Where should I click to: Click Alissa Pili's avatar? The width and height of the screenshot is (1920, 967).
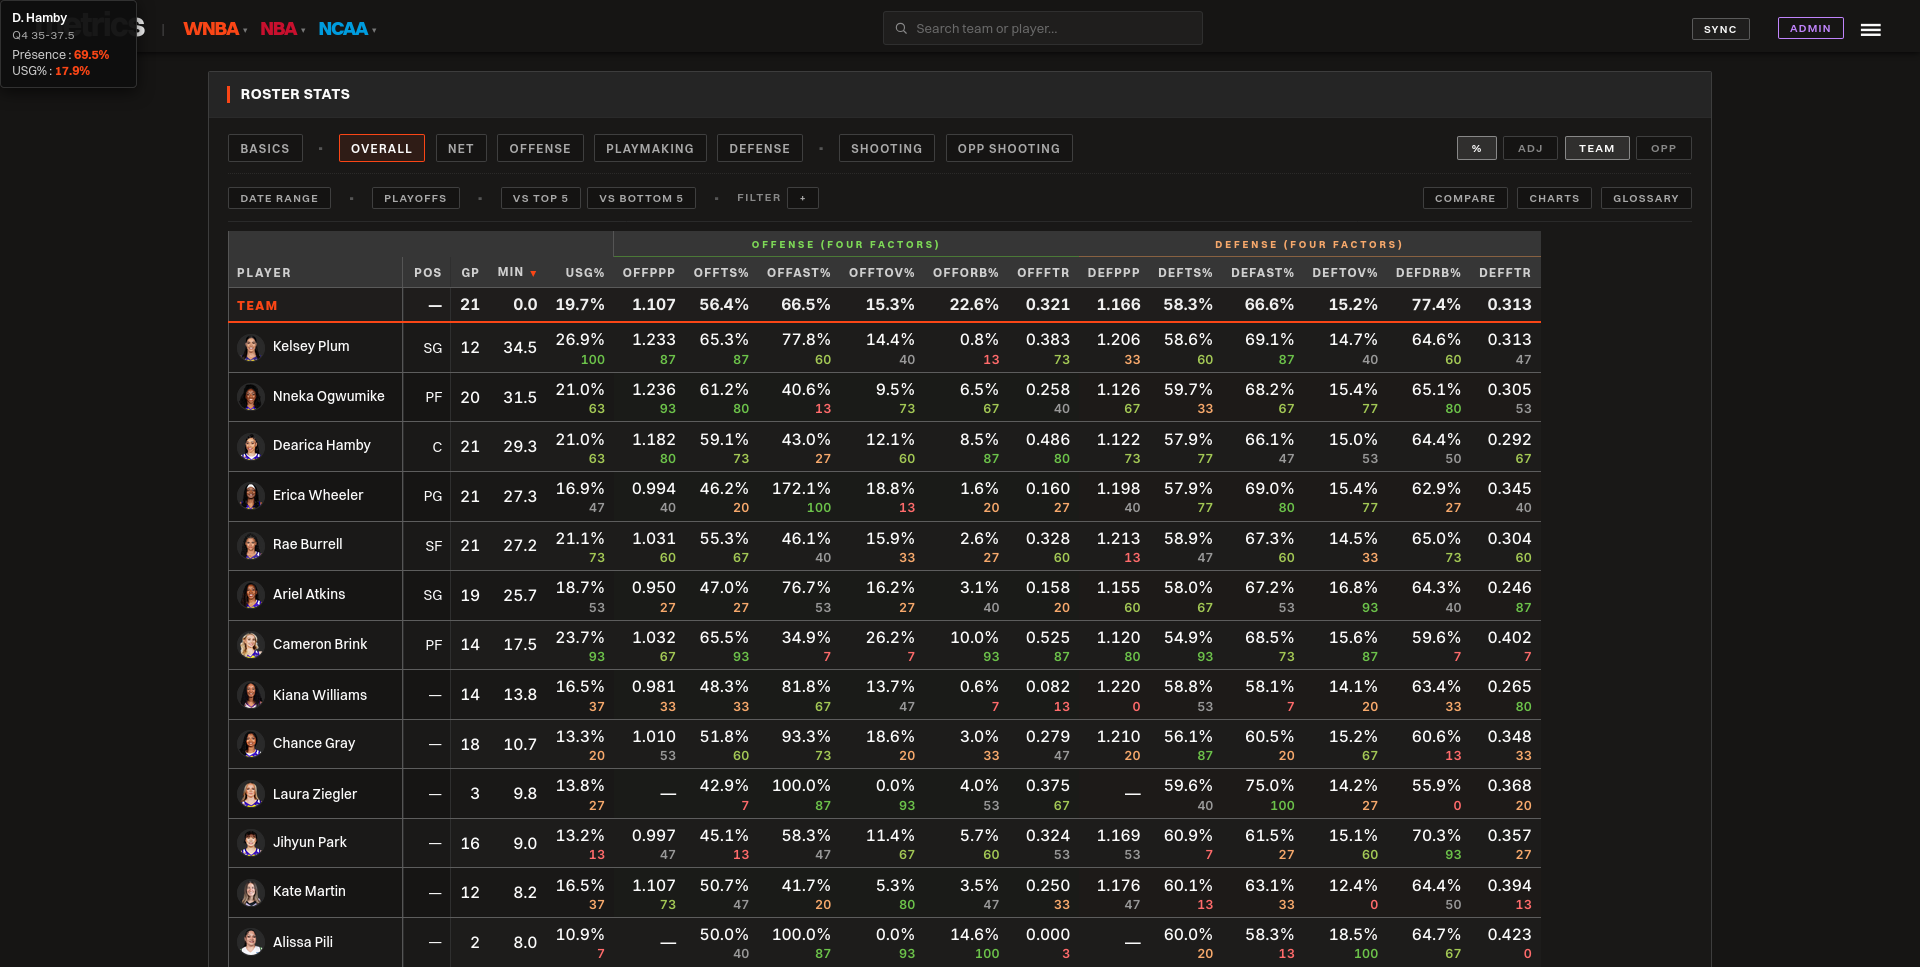click(251, 942)
